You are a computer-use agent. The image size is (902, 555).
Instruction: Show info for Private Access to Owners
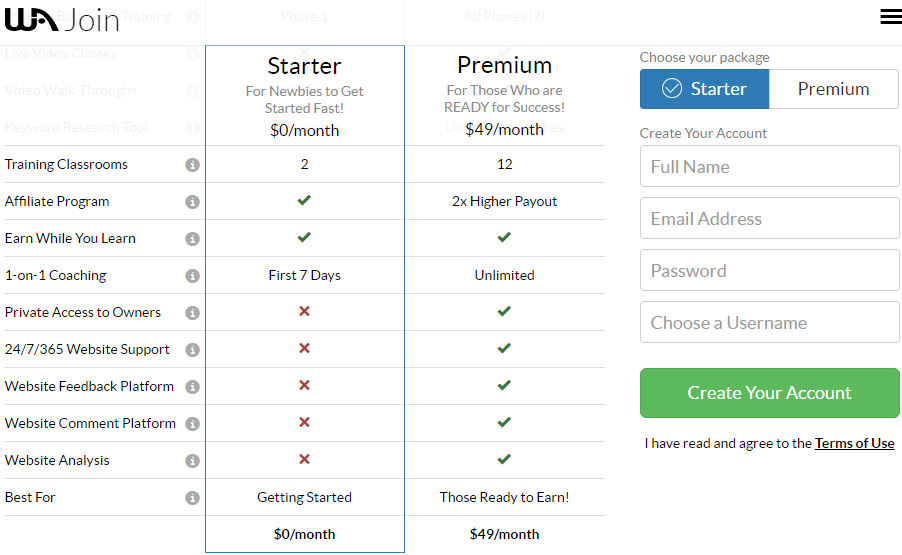coord(192,313)
